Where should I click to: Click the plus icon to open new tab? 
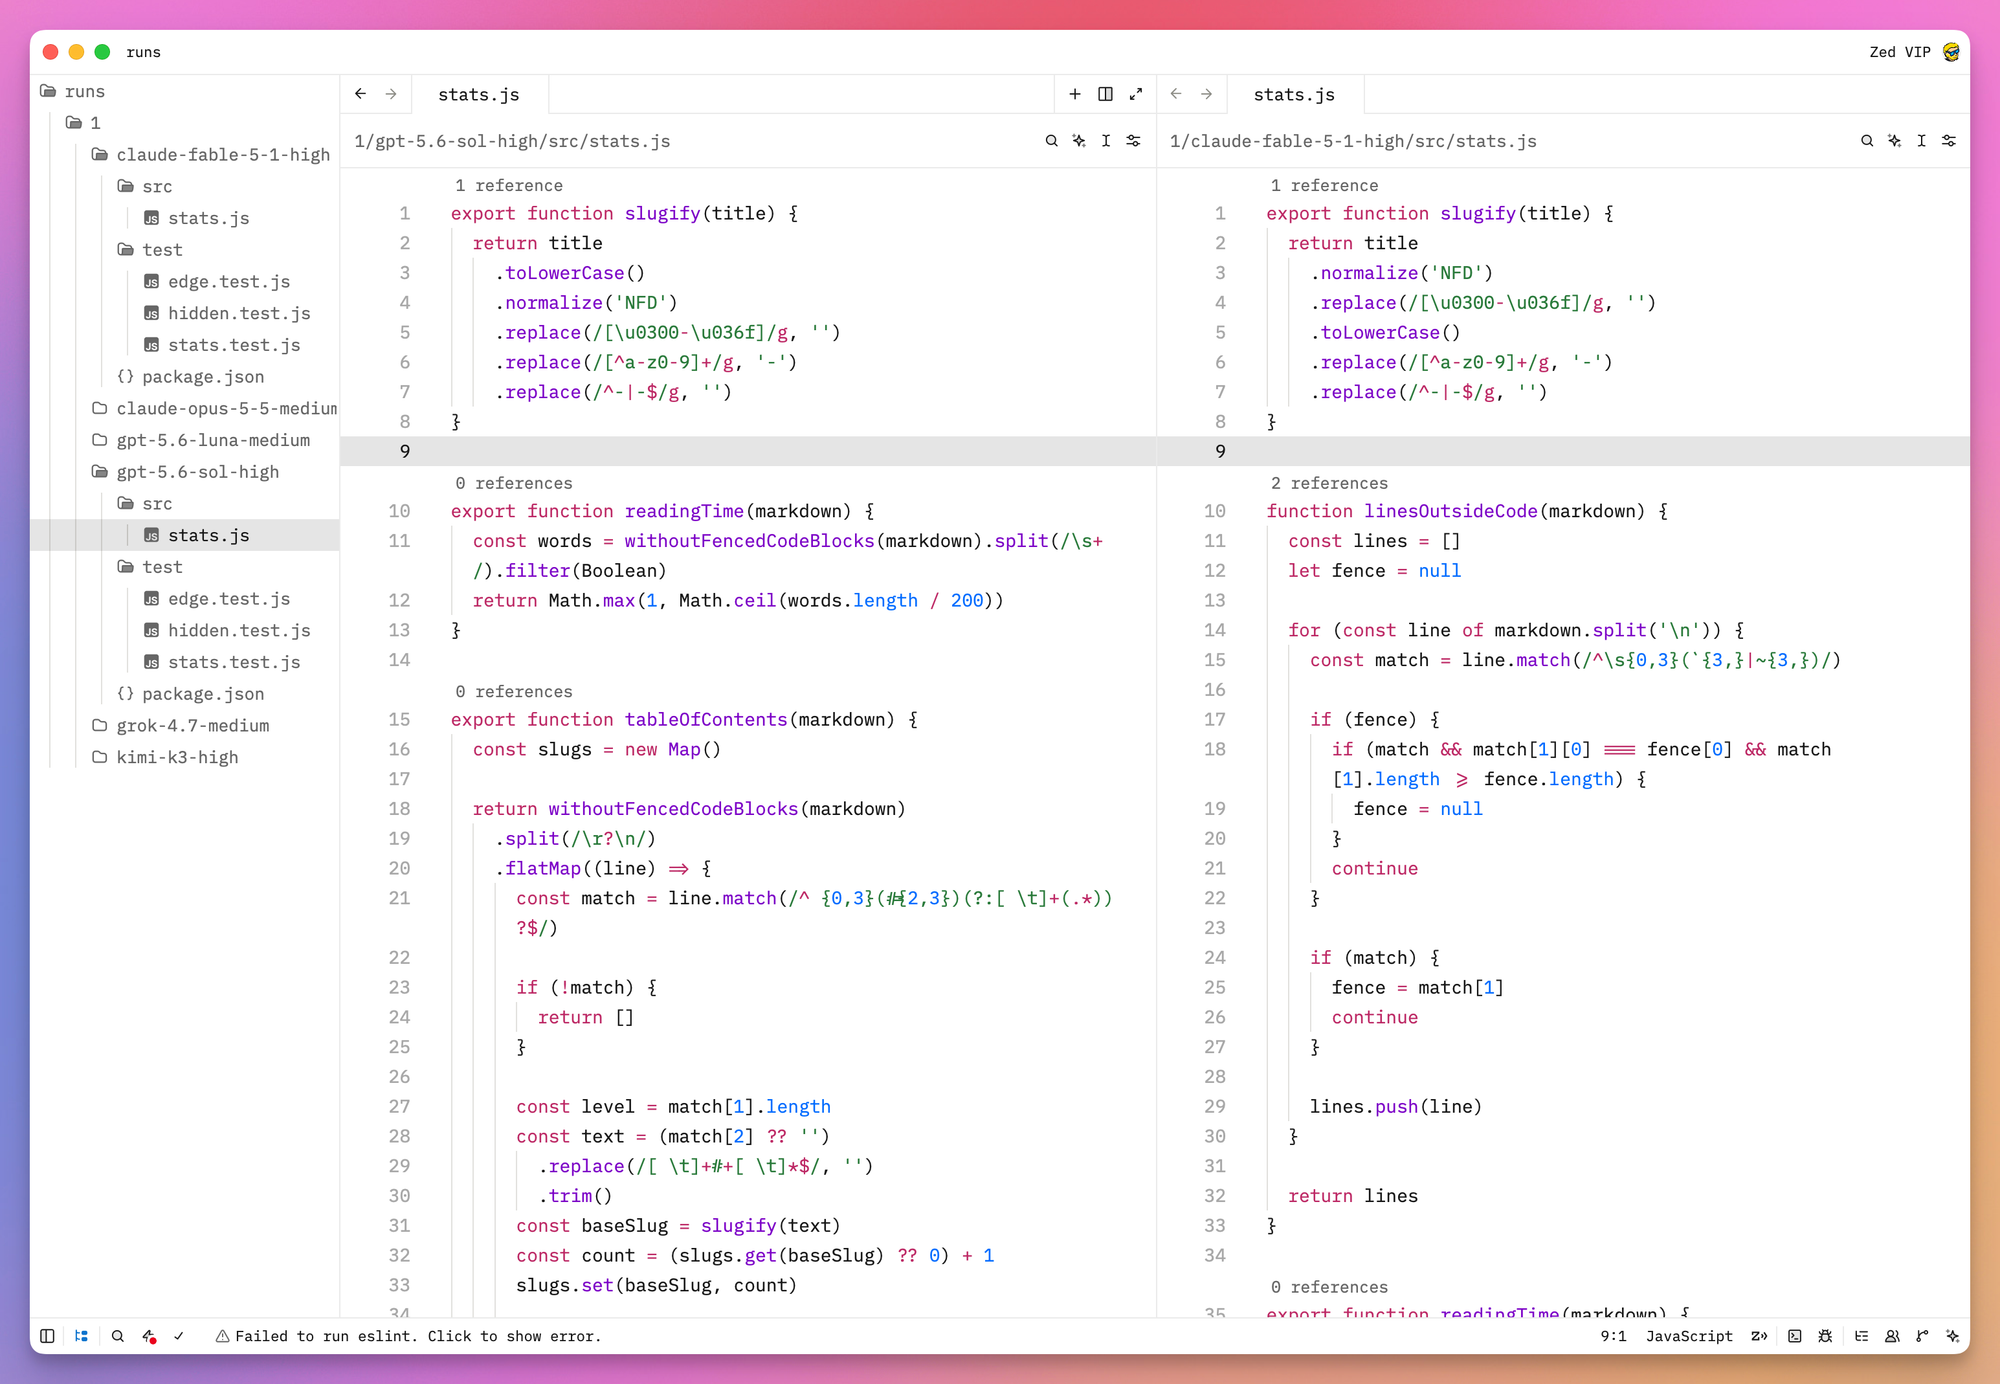pos(1075,94)
